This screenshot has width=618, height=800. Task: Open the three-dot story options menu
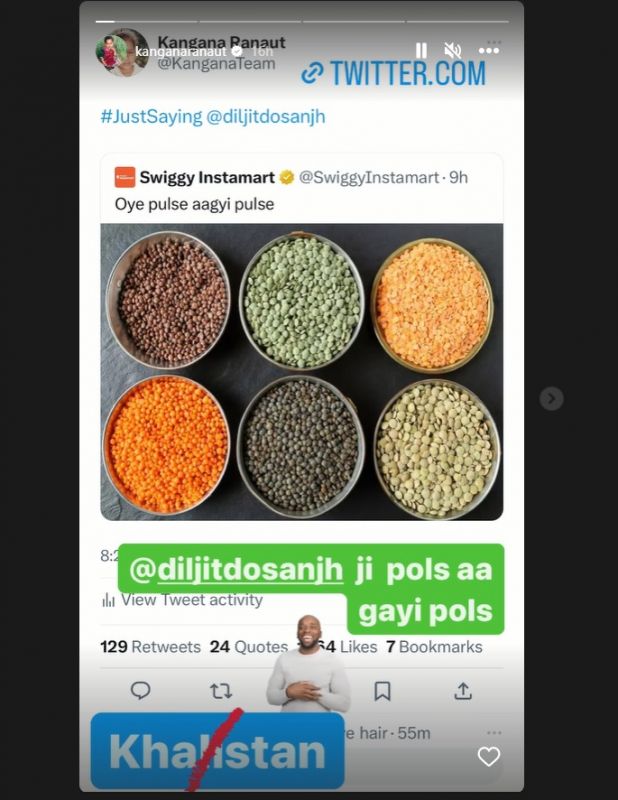[488, 51]
